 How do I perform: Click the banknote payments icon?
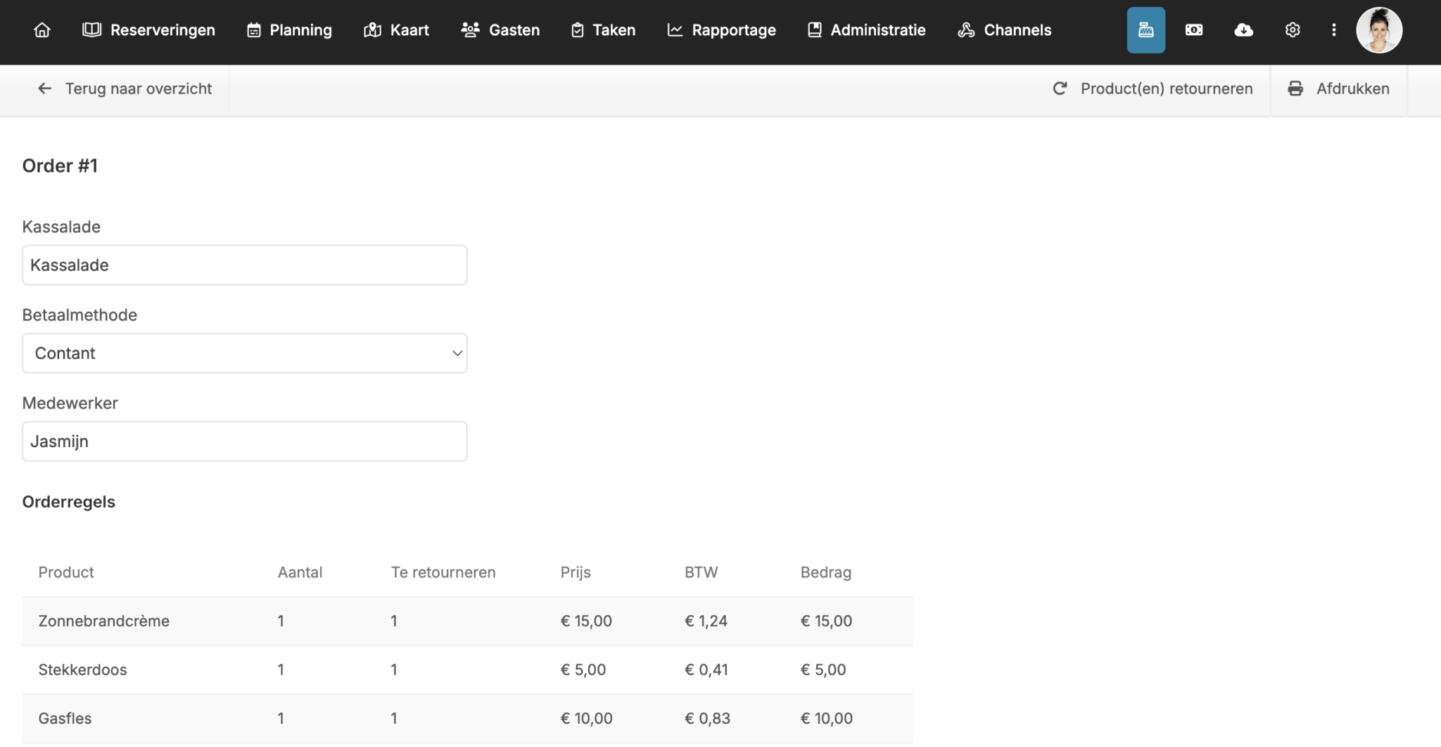click(x=1194, y=30)
